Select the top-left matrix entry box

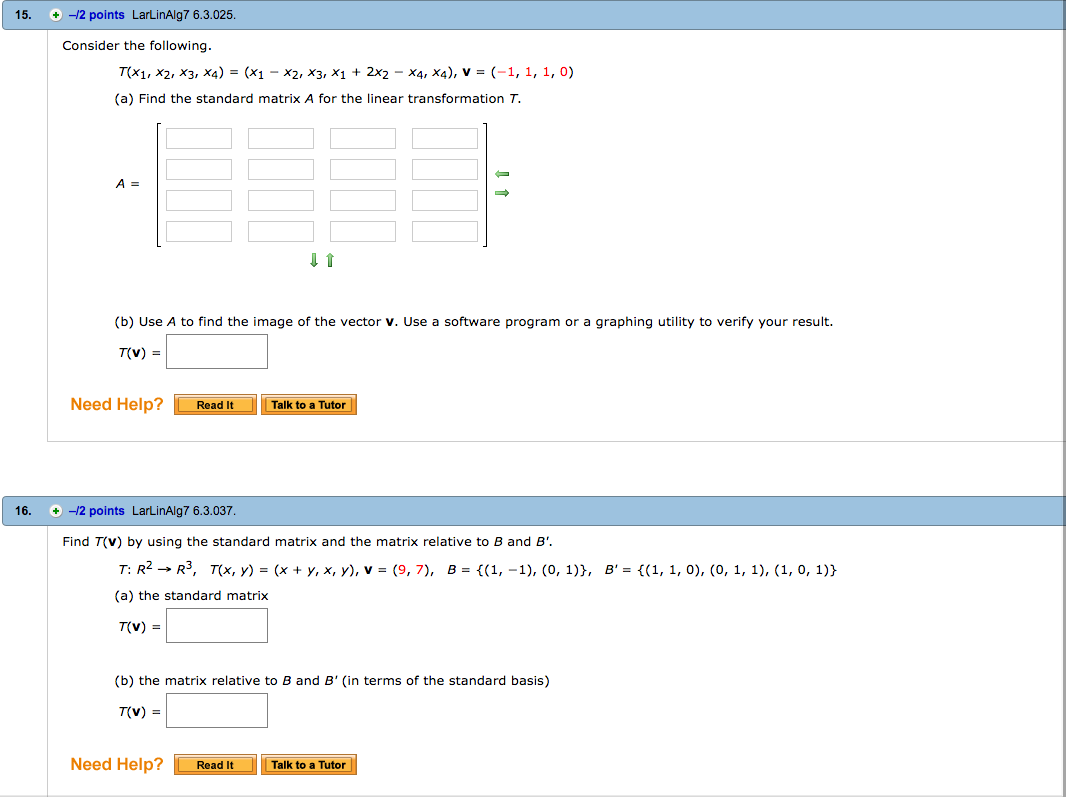pyautogui.click(x=198, y=138)
